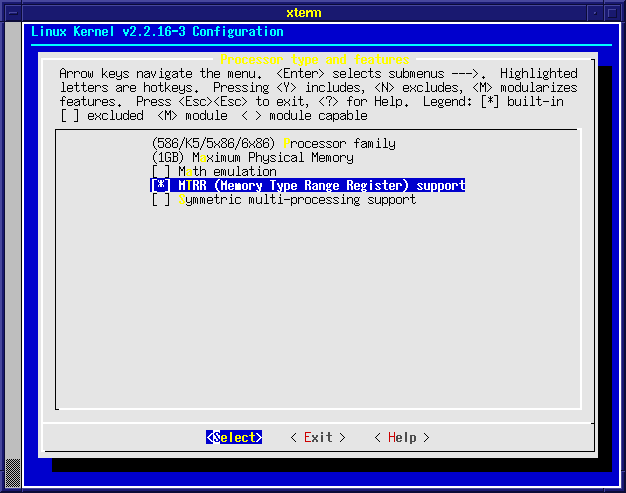Toggle the Math emulation checkbox
626x493 pixels.
(x=160, y=172)
